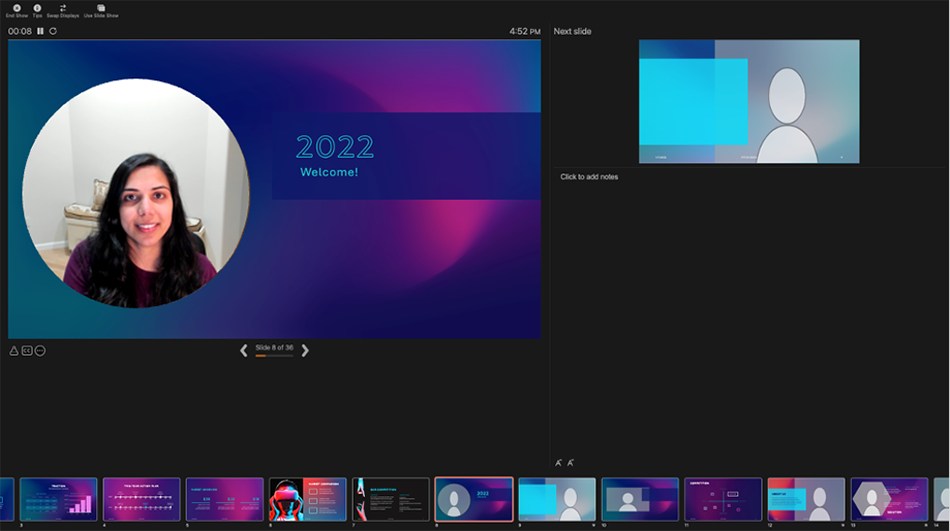The image size is (950, 531).
Task: Advance to the next slide arrow
Action: (x=305, y=350)
